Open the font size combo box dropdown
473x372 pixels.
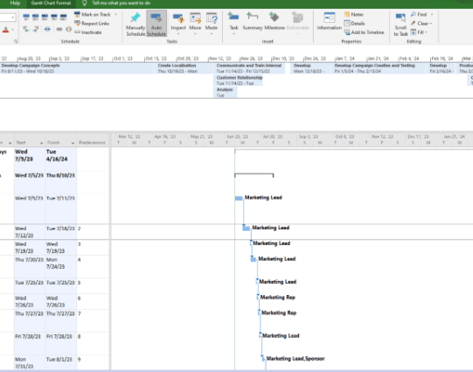pos(13,17)
